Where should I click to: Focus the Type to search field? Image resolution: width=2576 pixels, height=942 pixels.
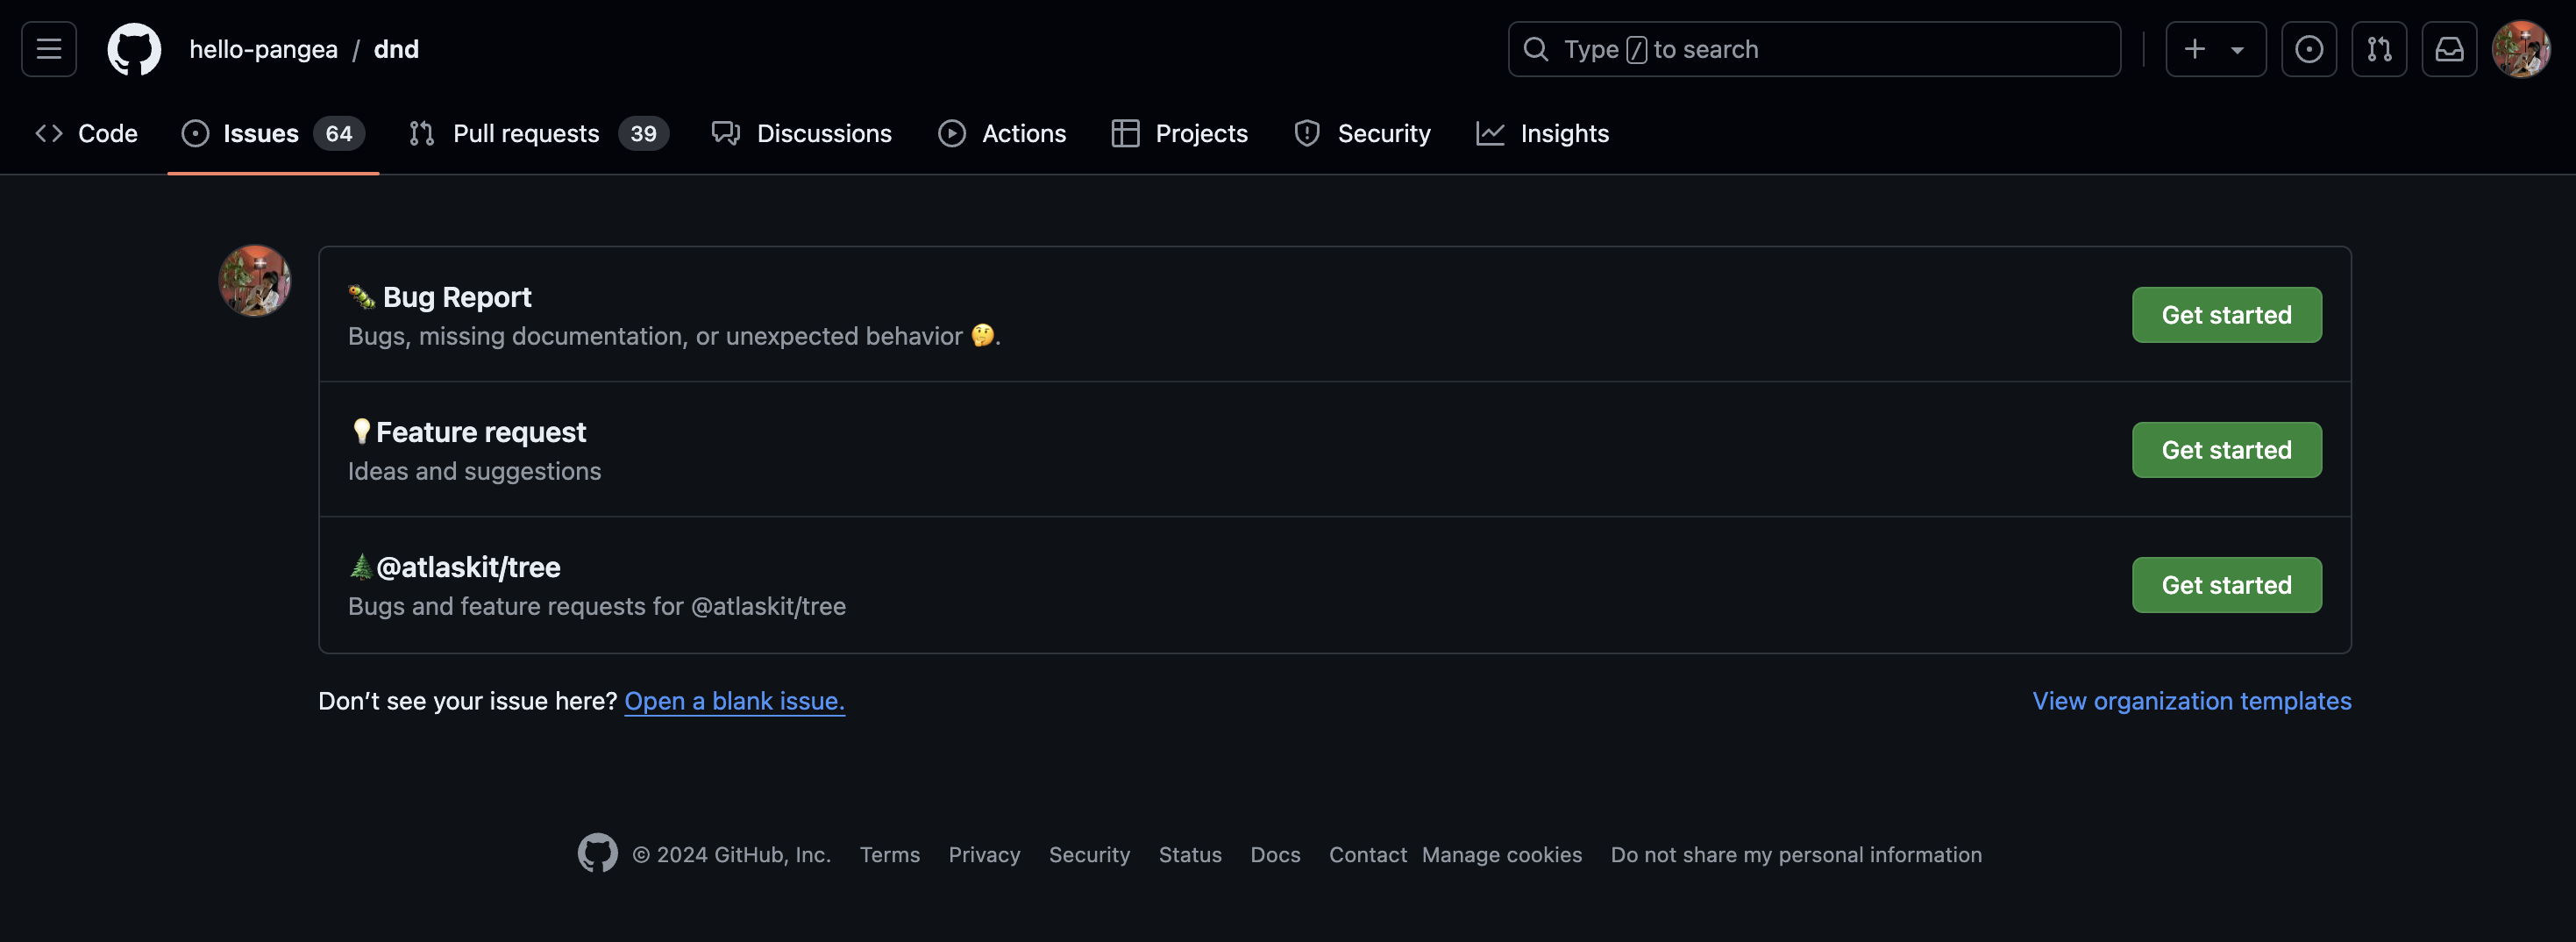tap(1814, 49)
